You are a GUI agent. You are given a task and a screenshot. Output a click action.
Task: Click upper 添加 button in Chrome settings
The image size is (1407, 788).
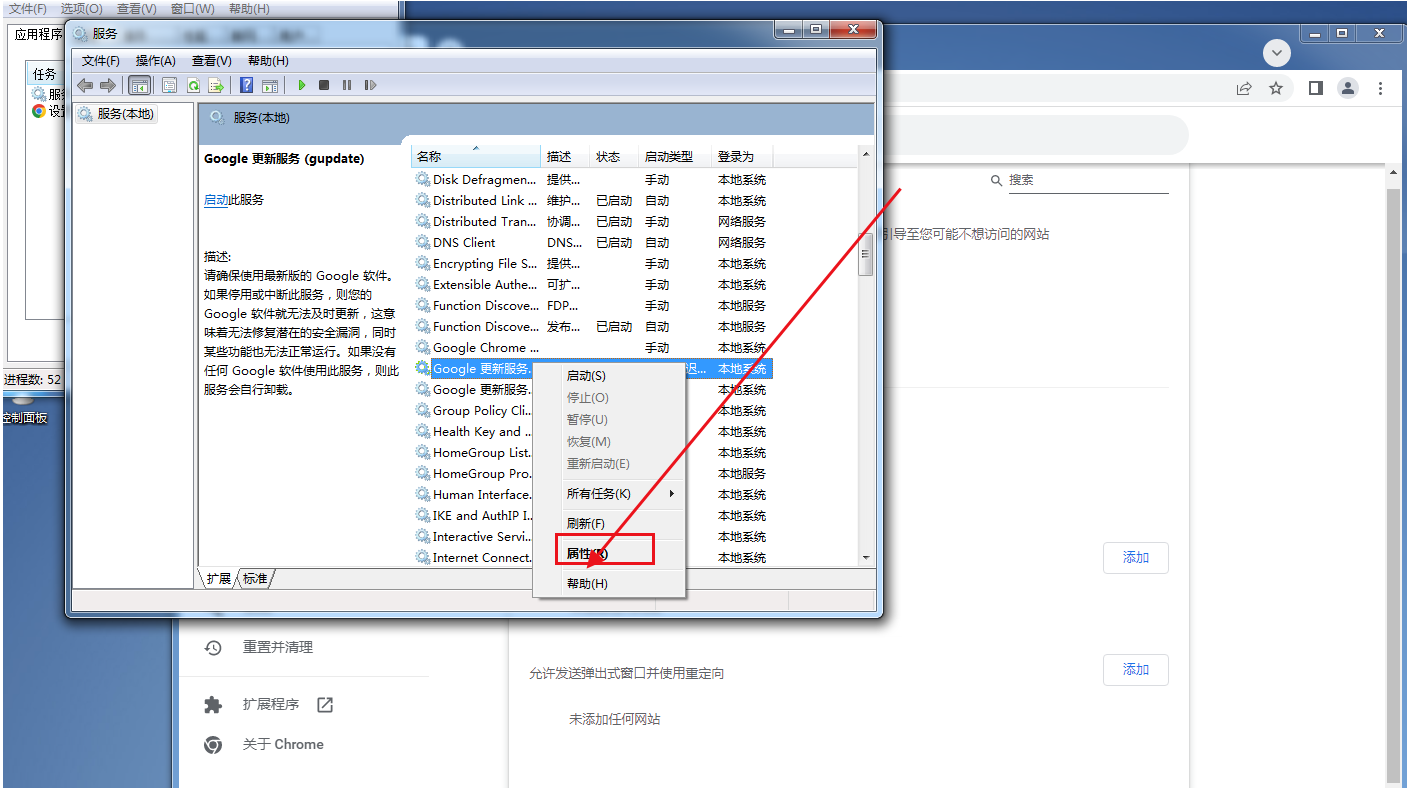pyautogui.click(x=1136, y=558)
